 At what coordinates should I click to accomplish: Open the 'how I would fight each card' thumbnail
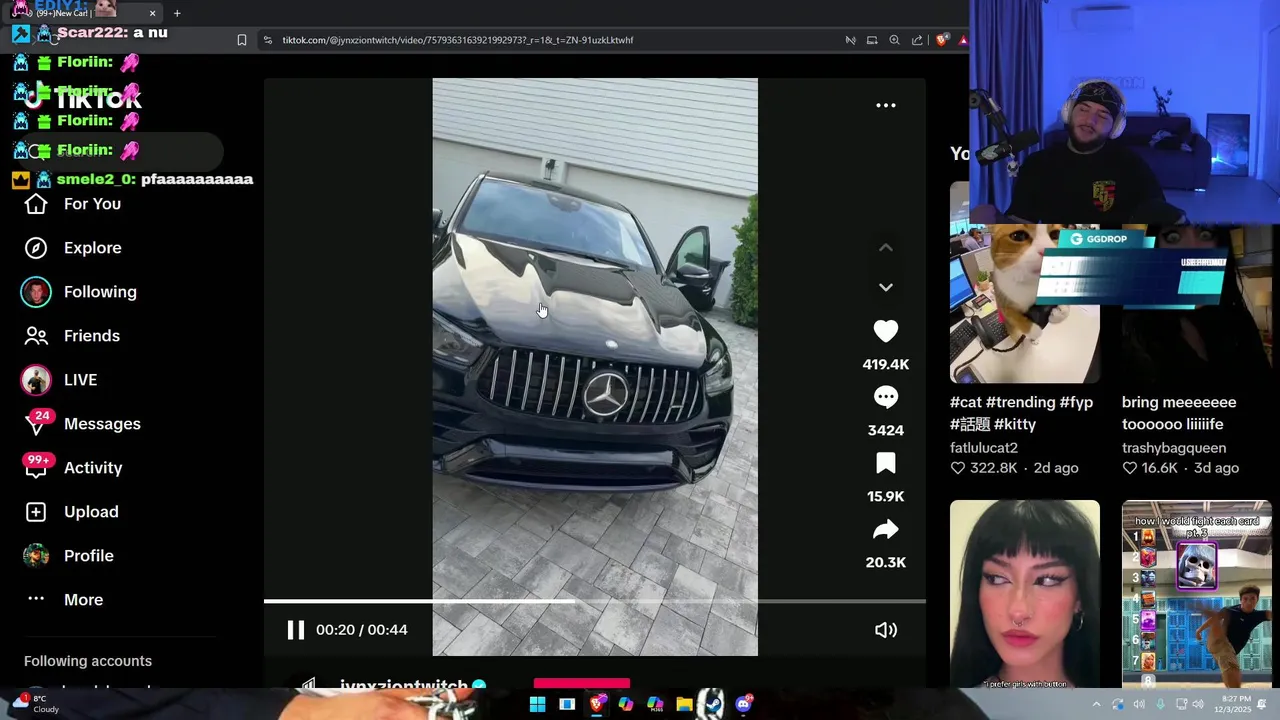tap(1197, 595)
